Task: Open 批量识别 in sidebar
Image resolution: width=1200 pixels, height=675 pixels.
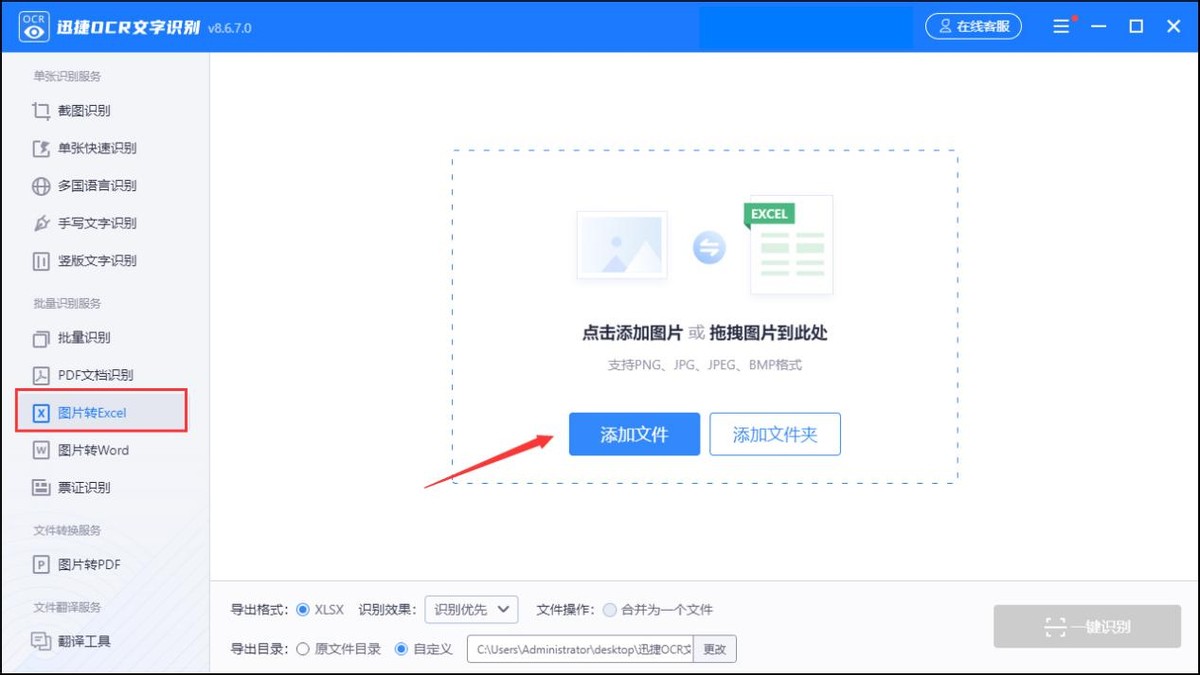Action: [84, 338]
